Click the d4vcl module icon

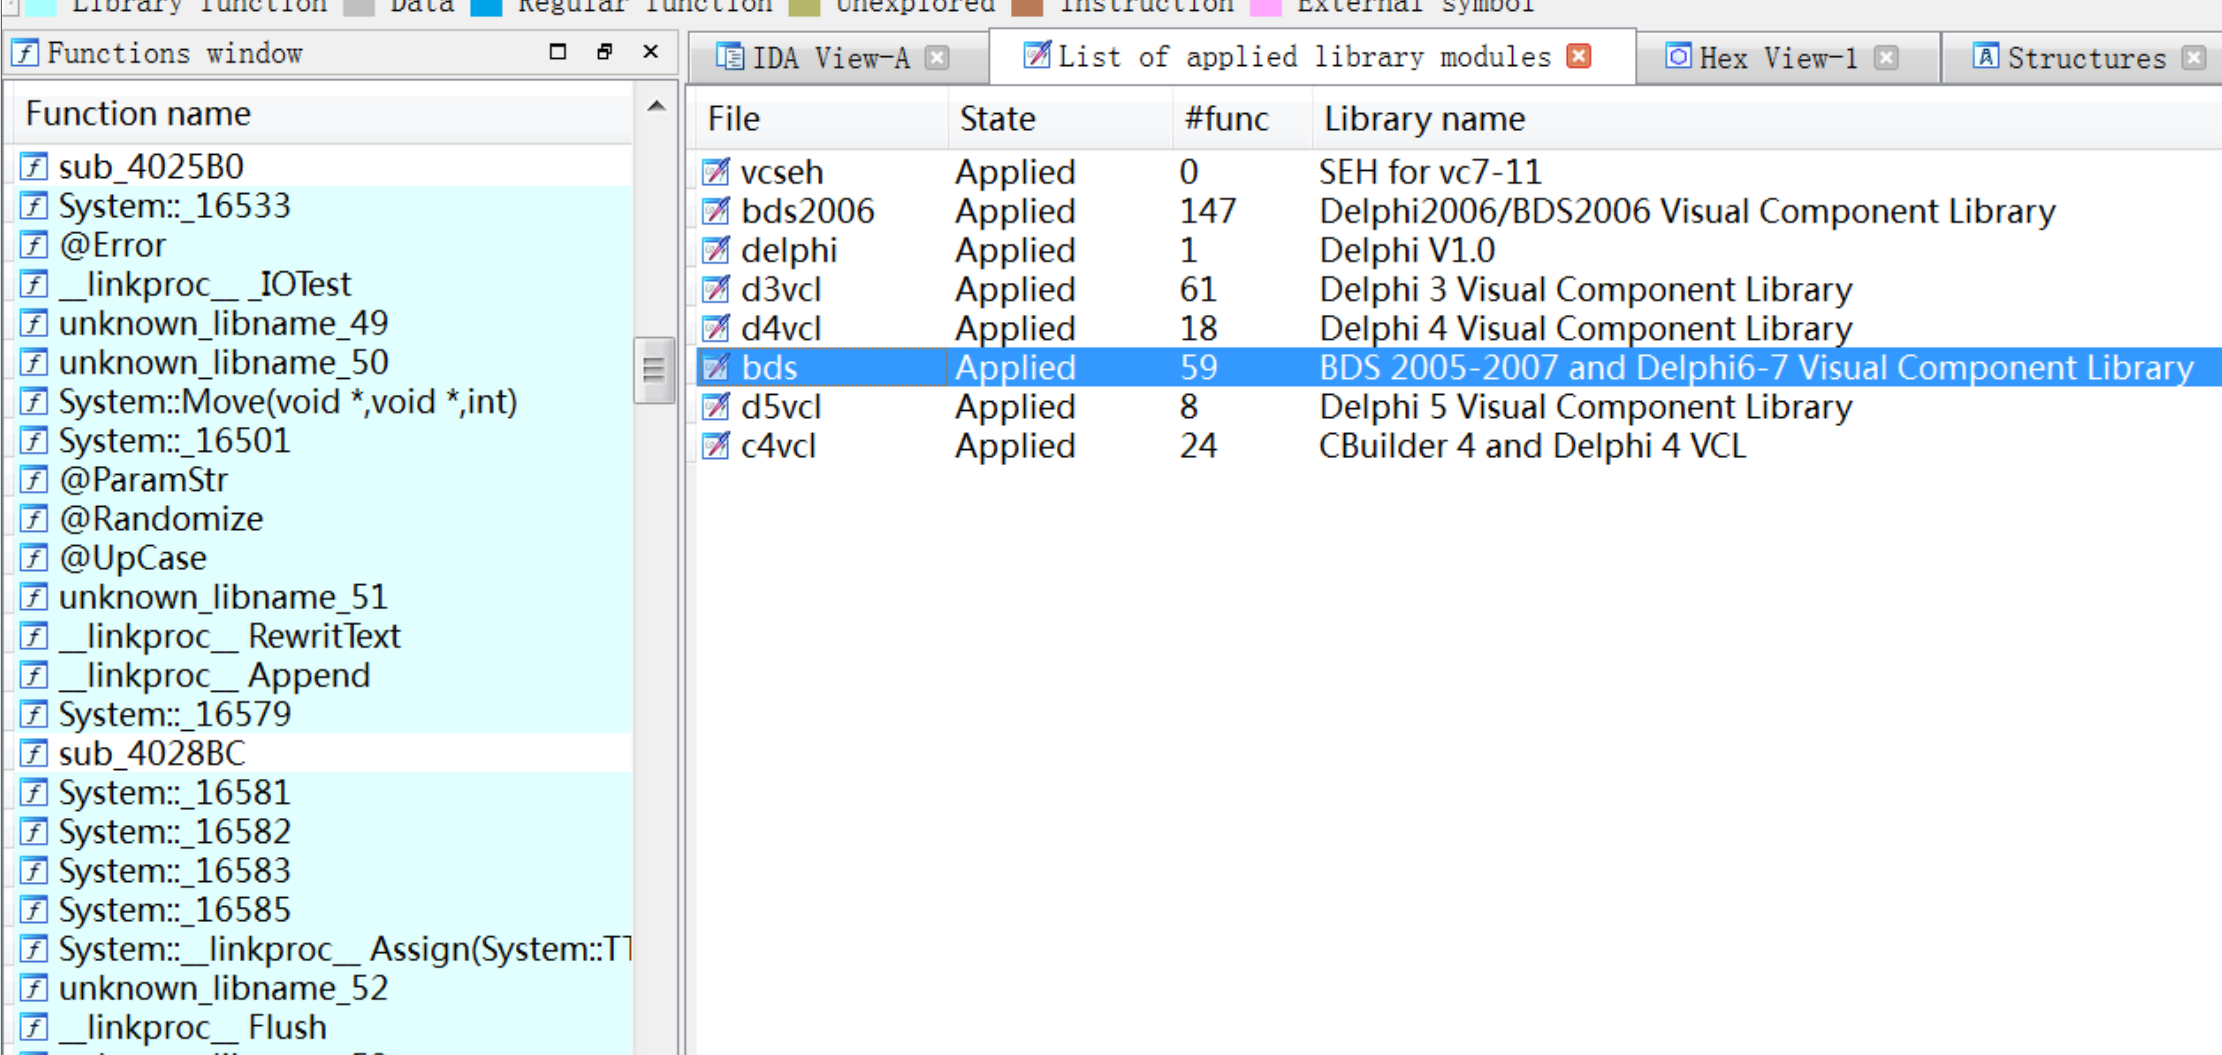[x=715, y=328]
